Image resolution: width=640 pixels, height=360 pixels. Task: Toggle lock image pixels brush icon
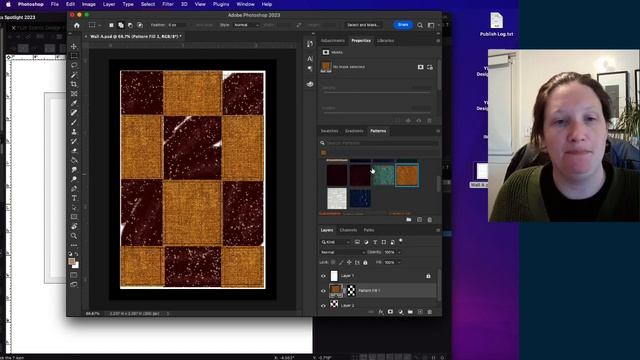(341, 262)
